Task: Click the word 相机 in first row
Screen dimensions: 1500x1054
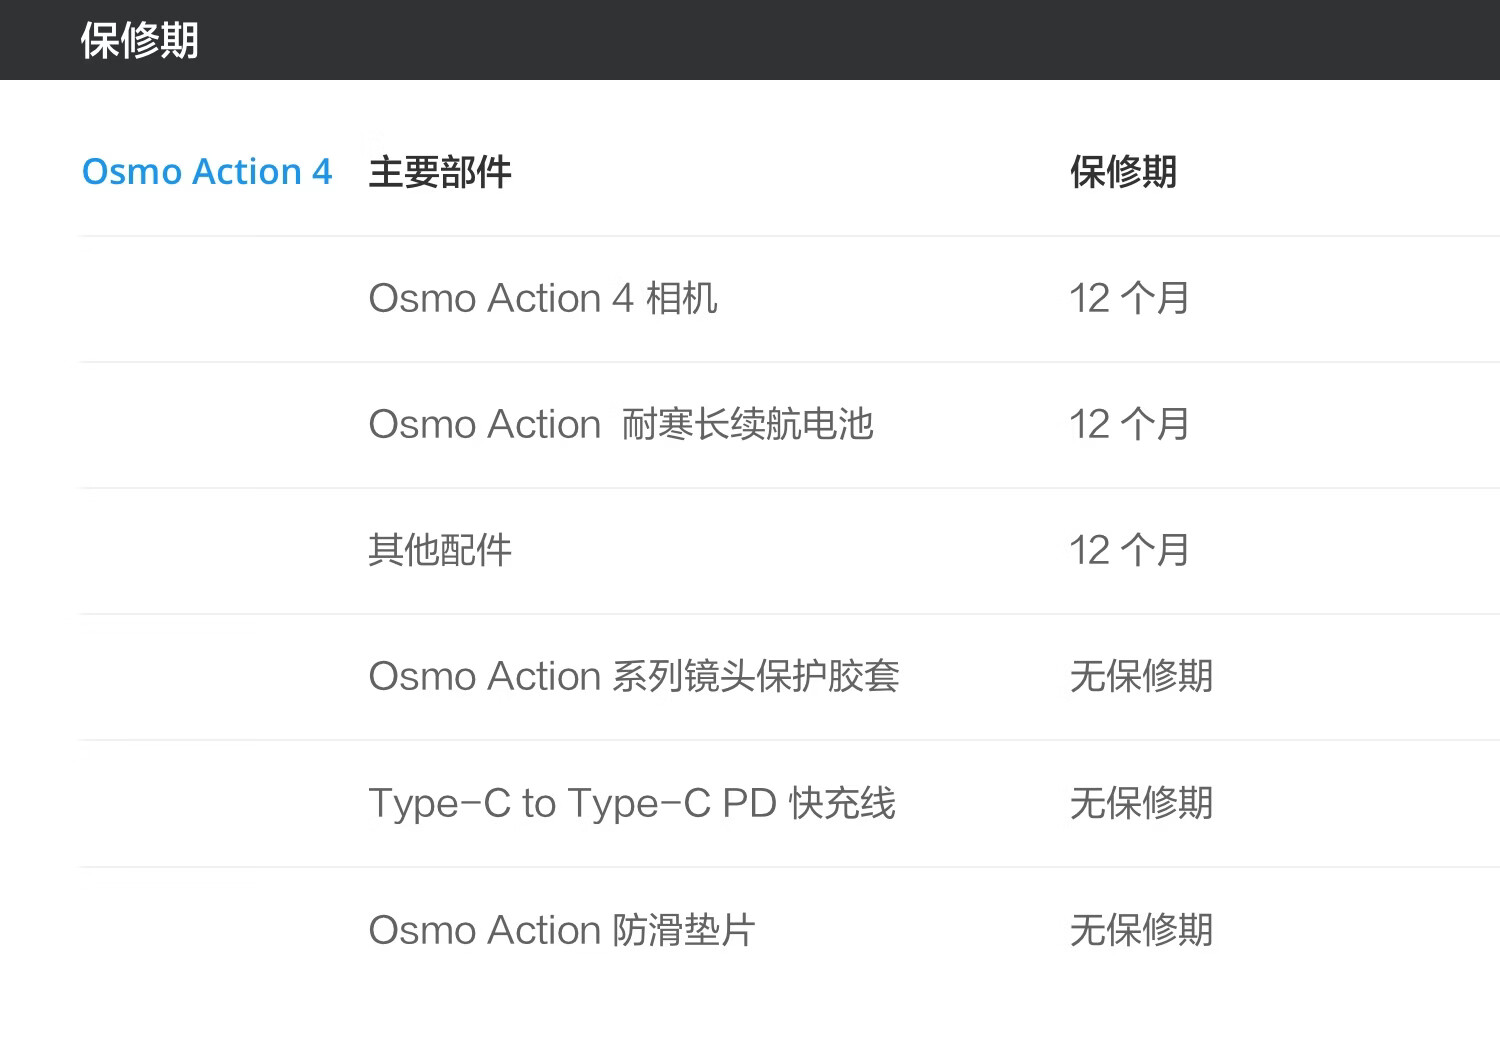Action: click(x=682, y=298)
